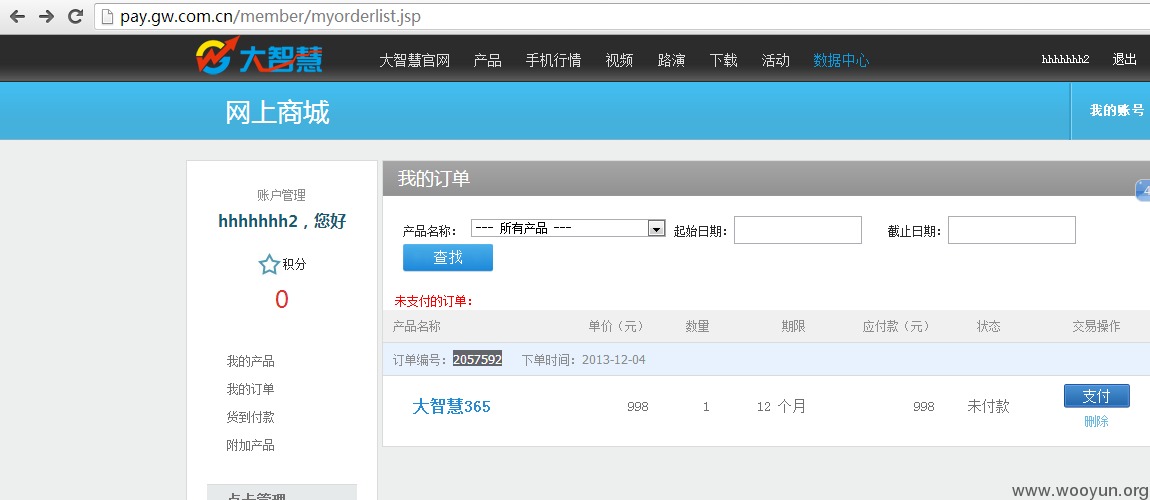Open the 下载 menu item
The width and height of the screenshot is (1150, 500).
(723, 60)
